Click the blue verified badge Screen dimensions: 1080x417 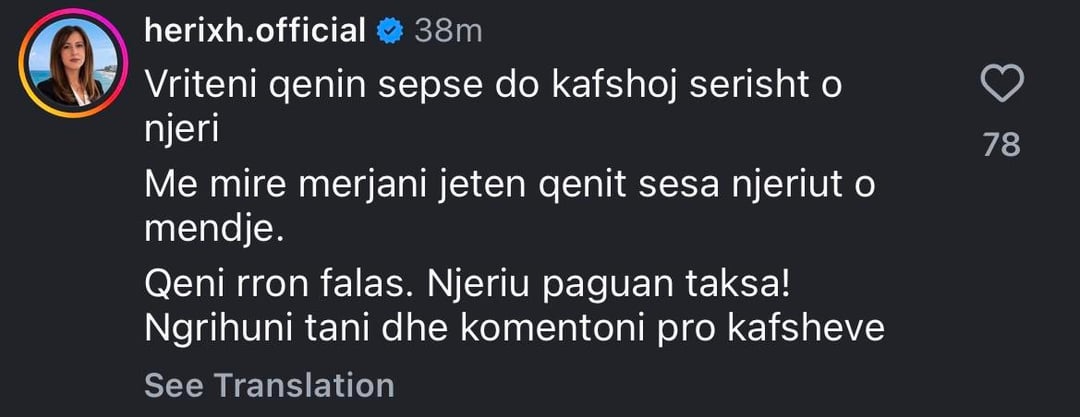389,31
